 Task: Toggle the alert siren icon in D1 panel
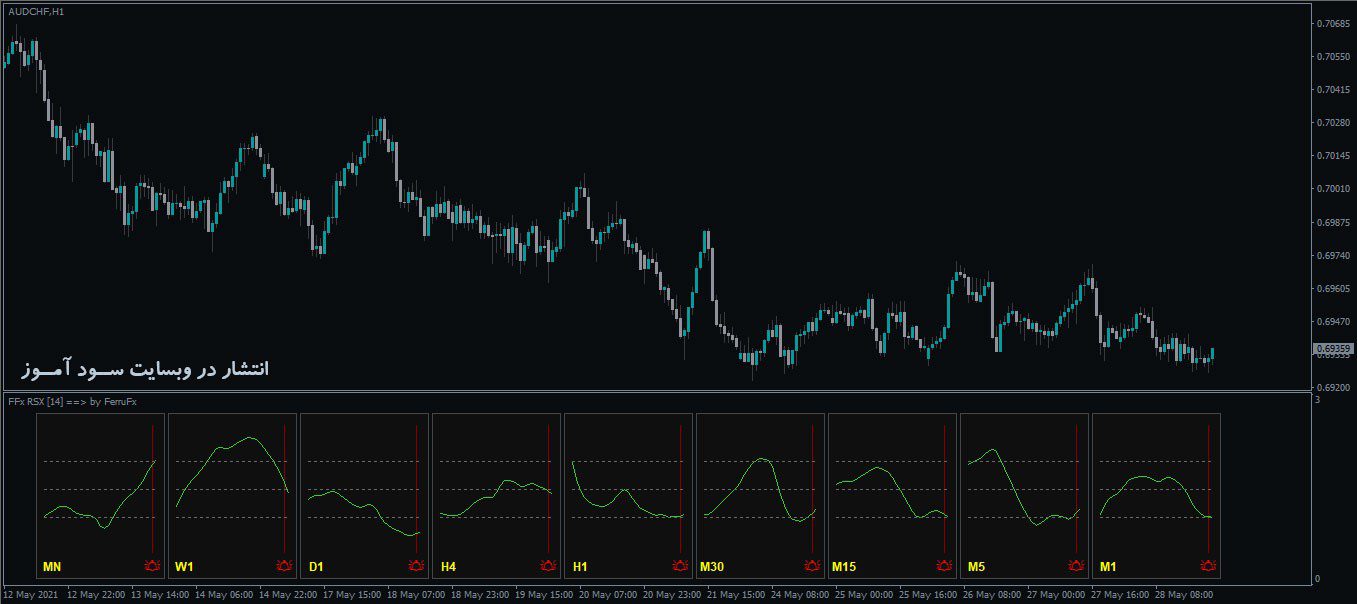click(x=417, y=567)
